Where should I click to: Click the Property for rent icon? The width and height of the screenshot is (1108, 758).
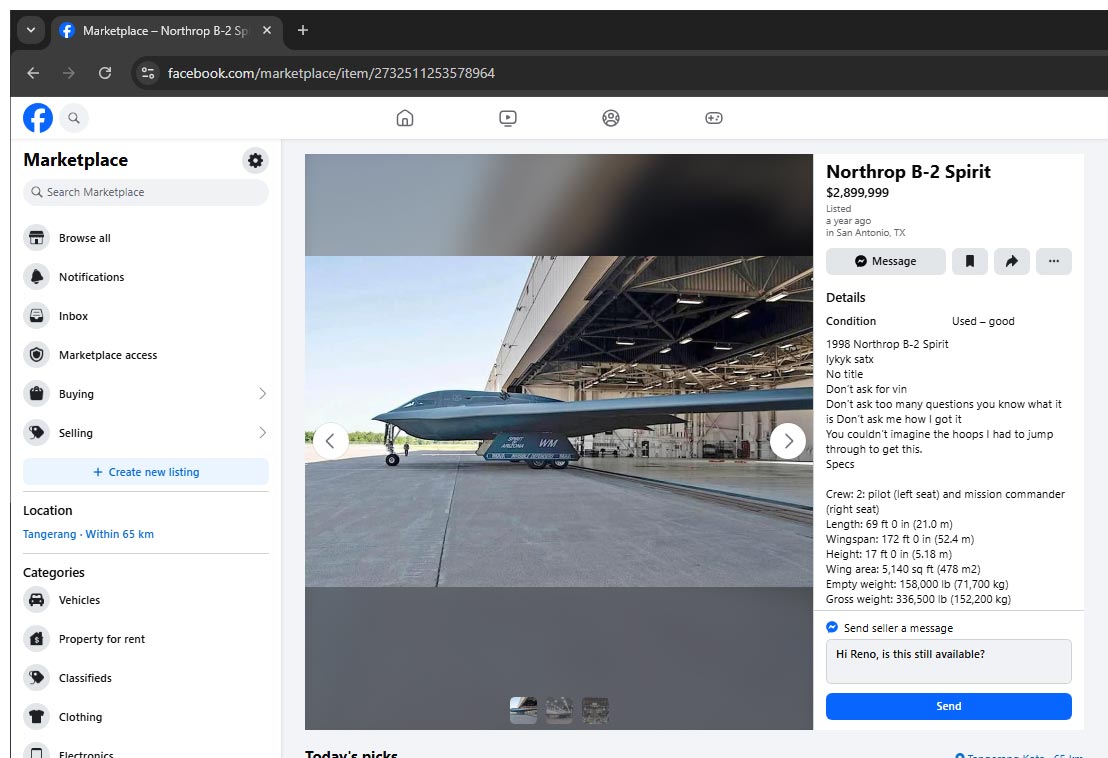[37, 639]
